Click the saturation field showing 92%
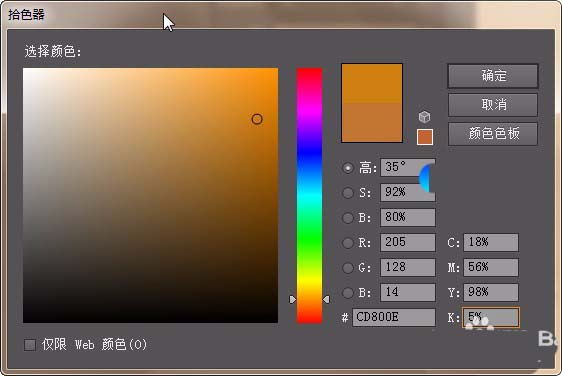 tap(408, 192)
